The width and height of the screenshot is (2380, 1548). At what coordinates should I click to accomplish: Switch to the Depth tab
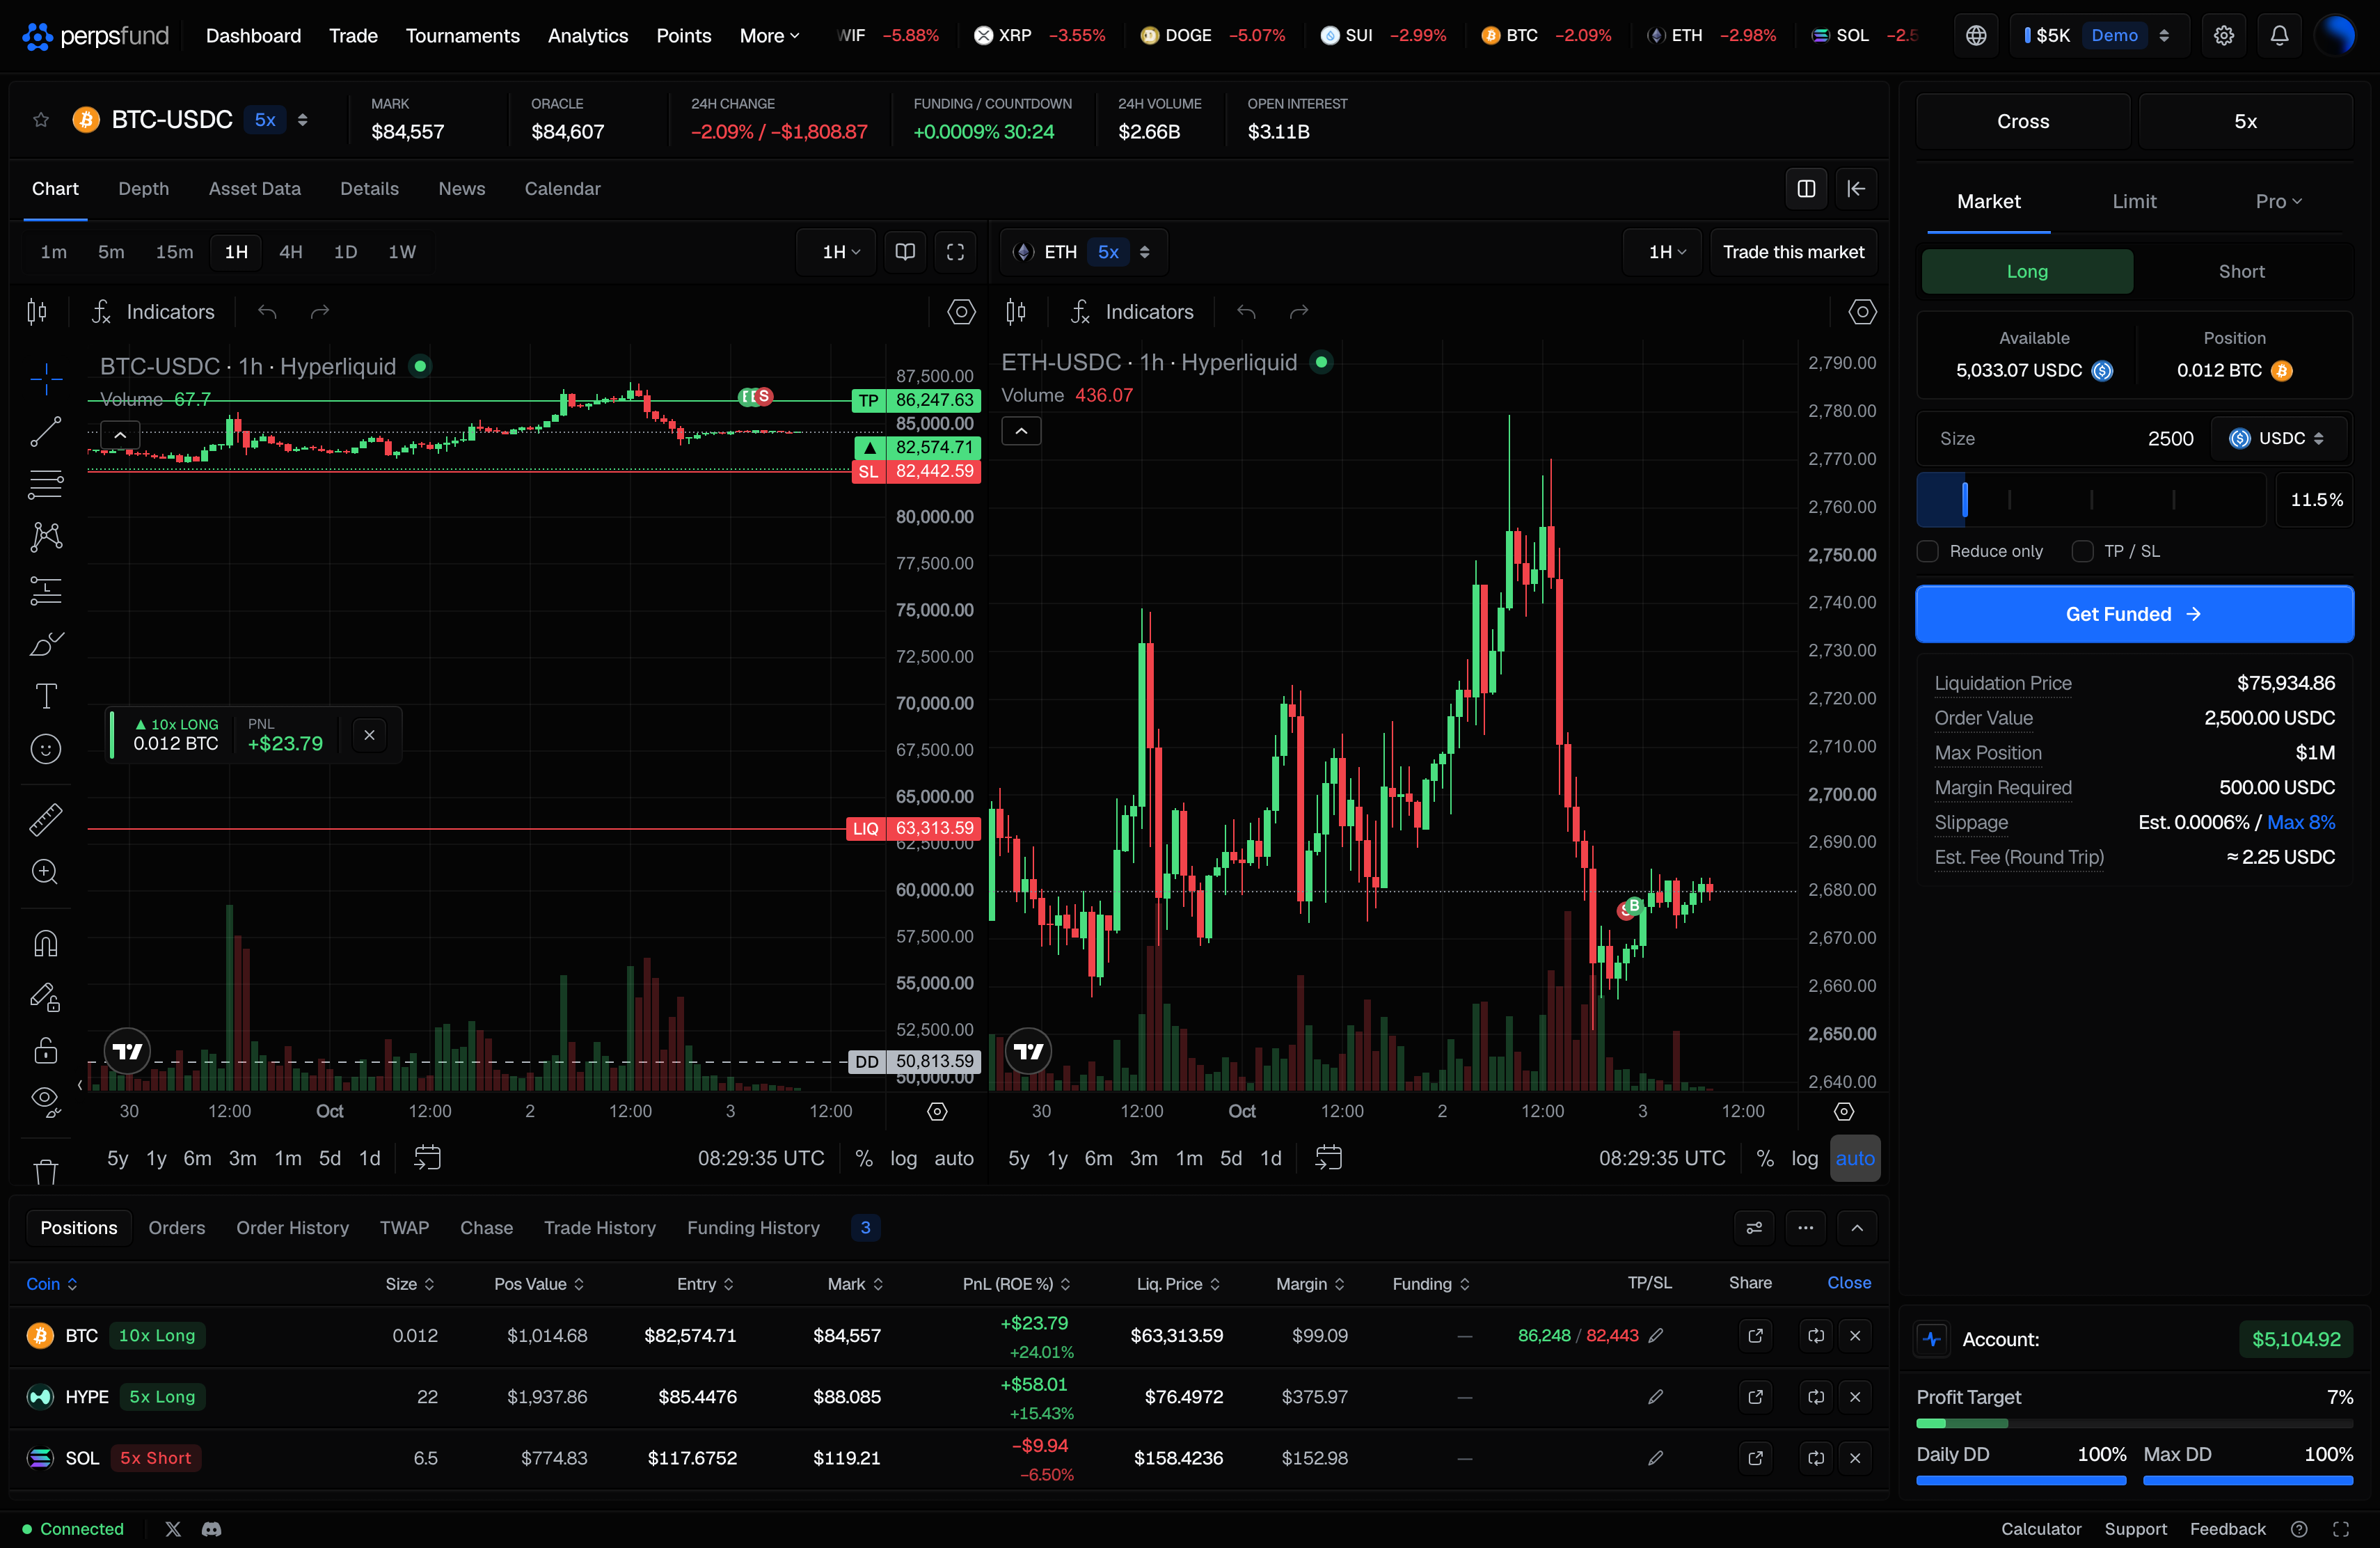click(143, 189)
